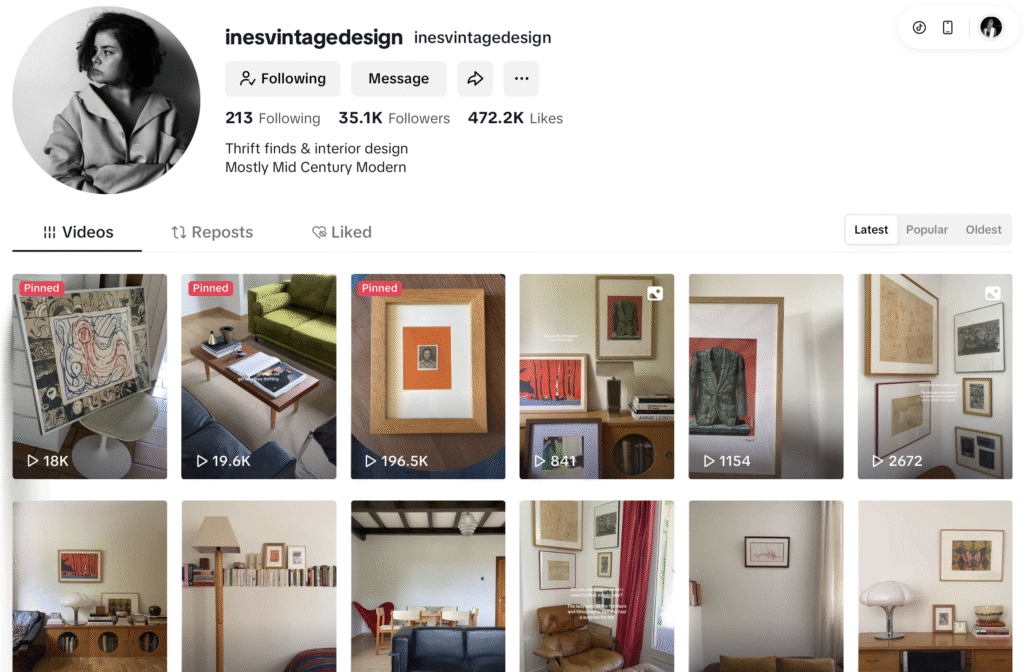Click play icon on 196.5K pinned video
This screenshot has height=672, width=1024.
[x=370, y=461]
